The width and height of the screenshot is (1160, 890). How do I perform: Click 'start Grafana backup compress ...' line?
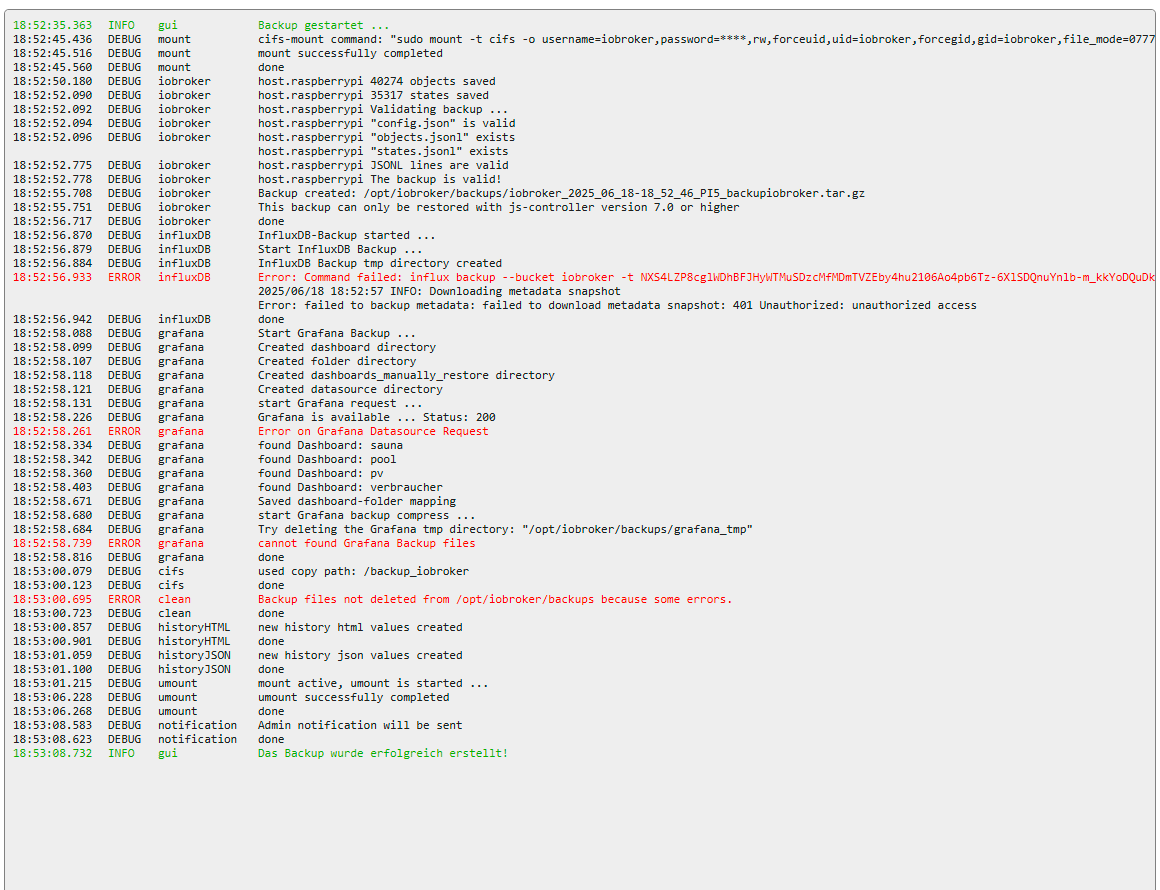tap(366, 517)
